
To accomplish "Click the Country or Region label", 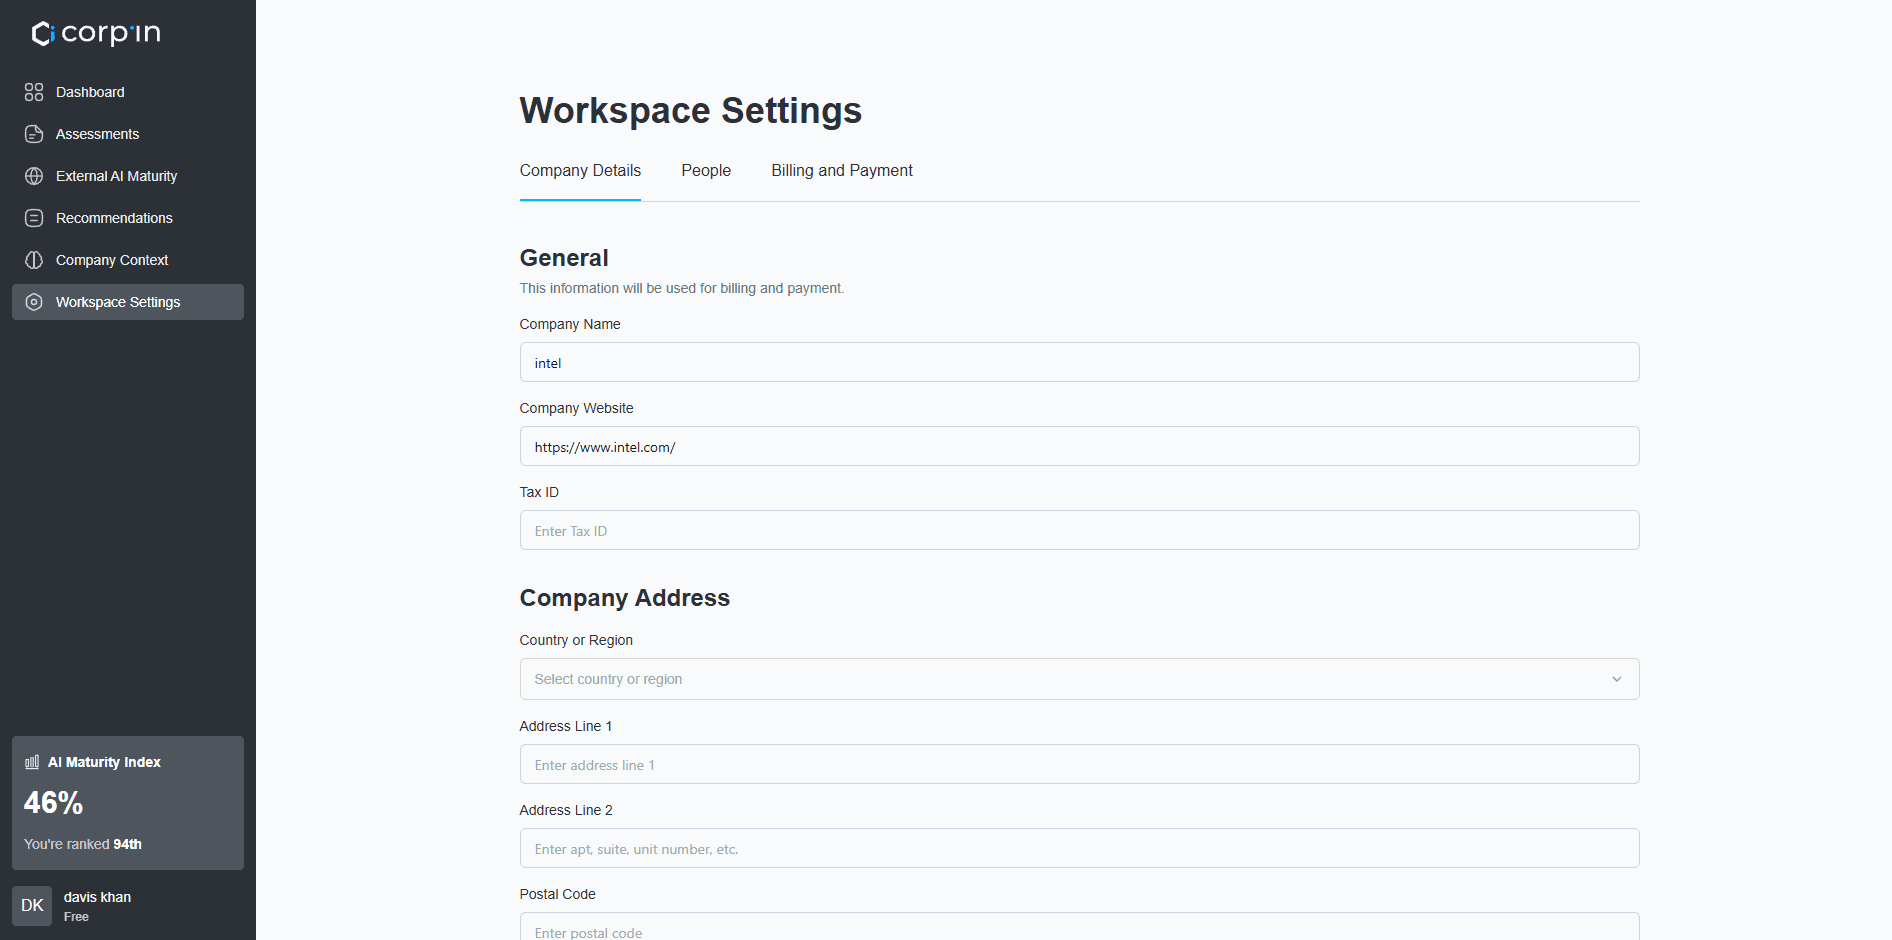I will 576,640.
